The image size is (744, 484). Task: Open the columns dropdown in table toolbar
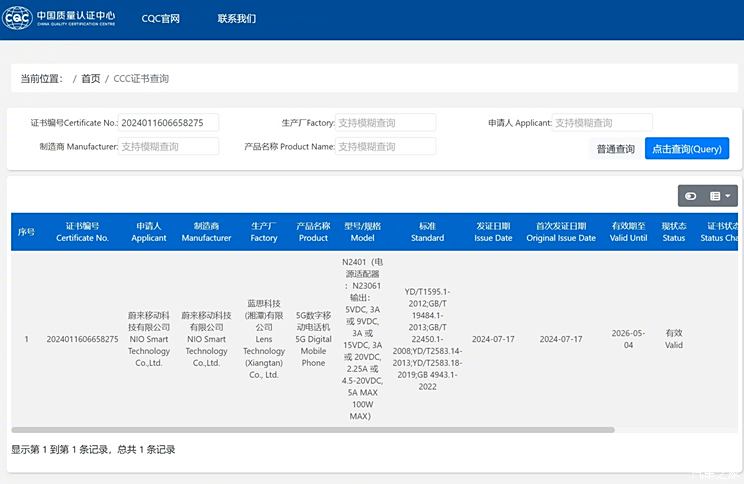(721, 196)
